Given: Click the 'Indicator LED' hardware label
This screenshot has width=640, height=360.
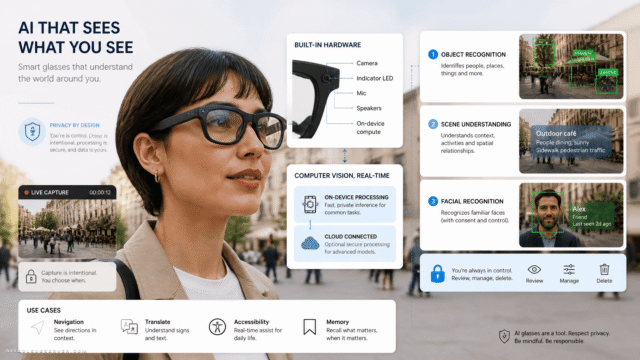Looking at the screenshot, I should click(375, 78).
